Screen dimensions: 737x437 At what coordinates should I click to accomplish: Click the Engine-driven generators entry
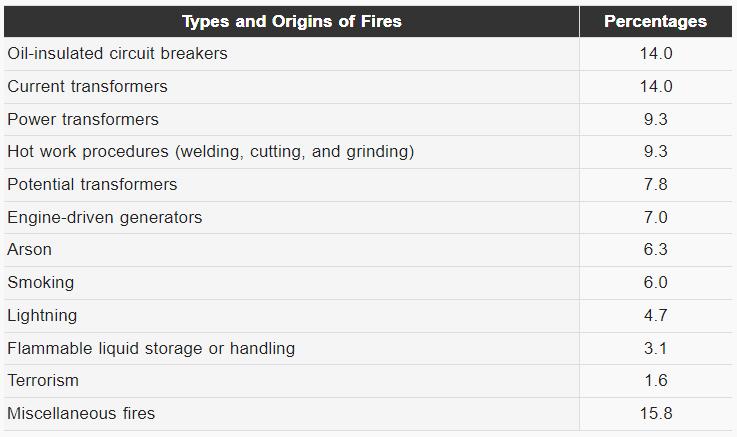click(x=105, y=218)
